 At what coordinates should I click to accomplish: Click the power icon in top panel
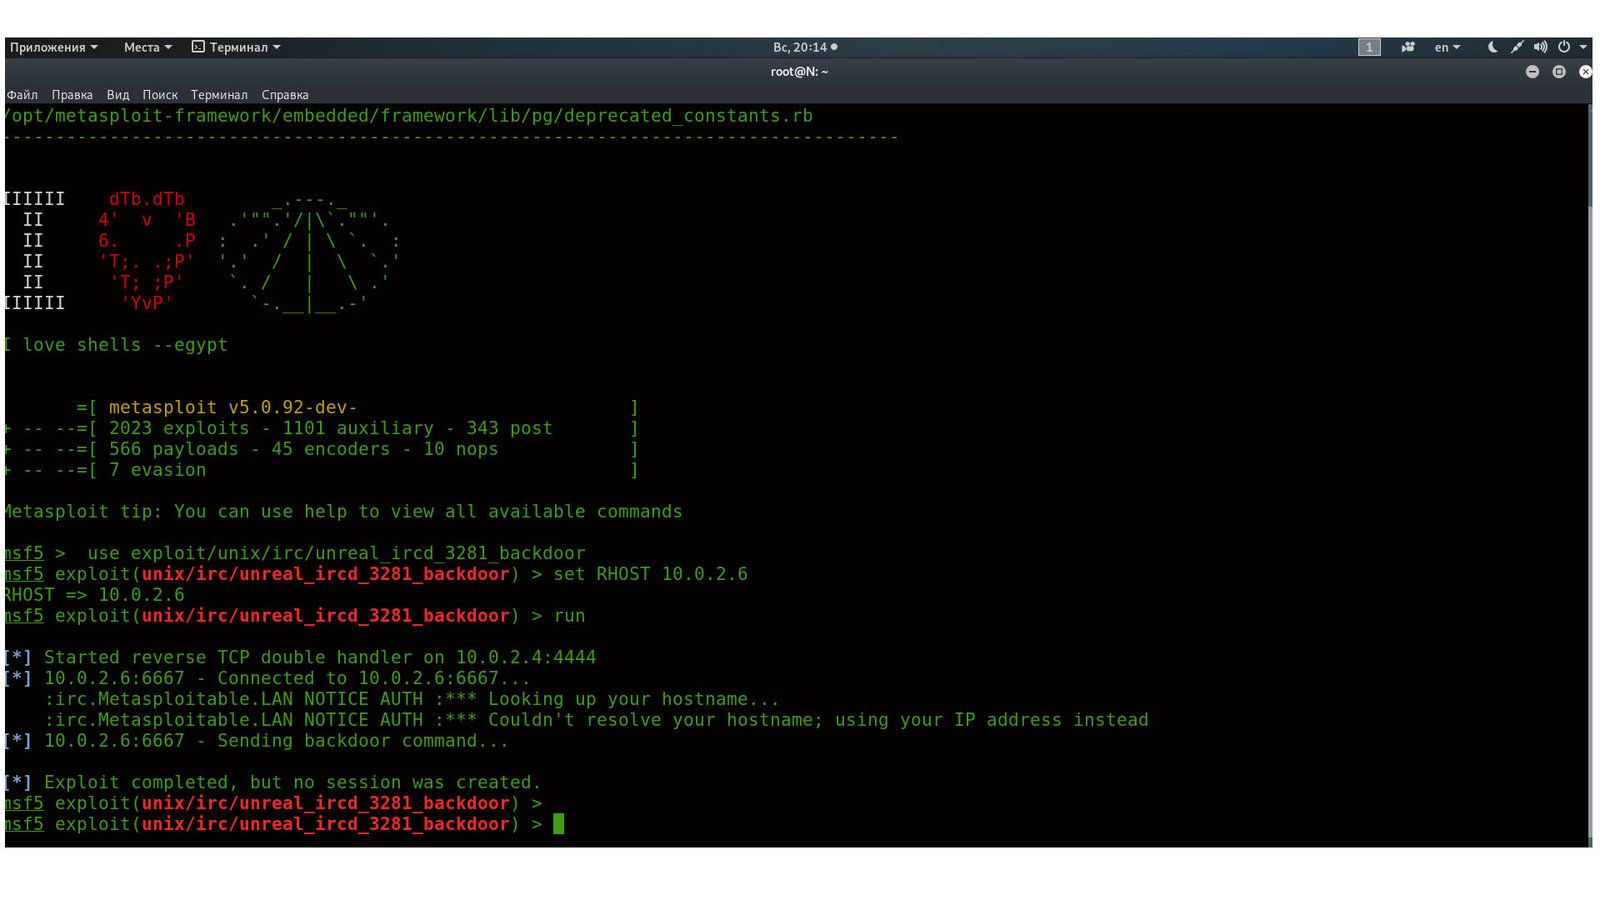(1564, 47)
